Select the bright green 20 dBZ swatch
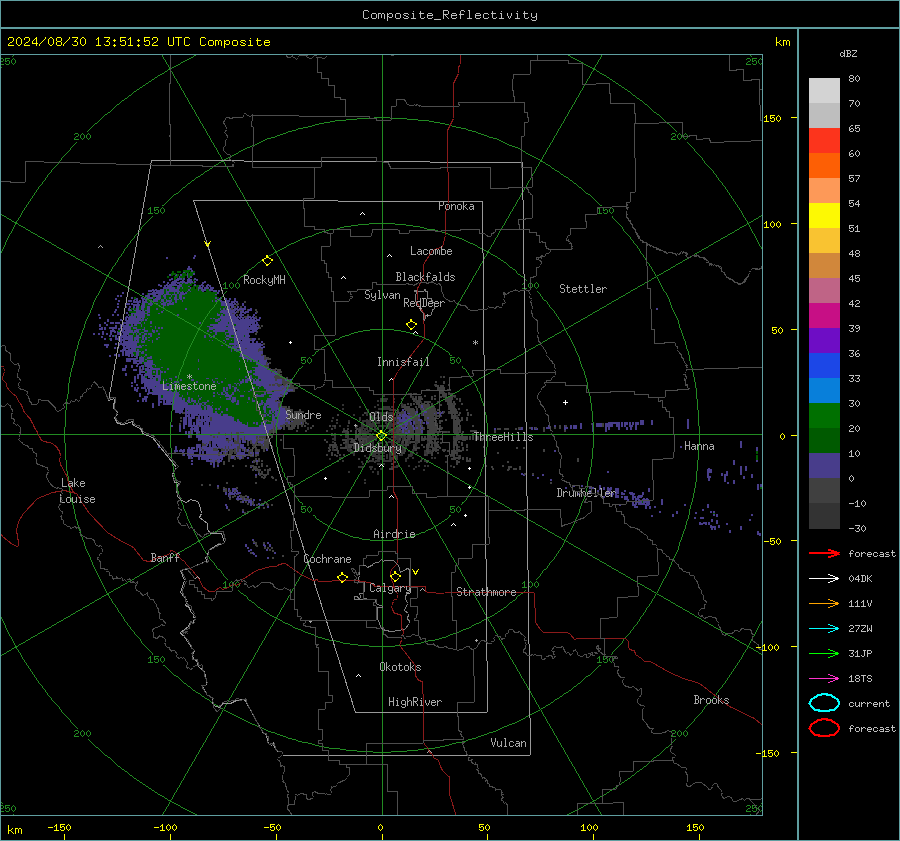 (824, 416)
